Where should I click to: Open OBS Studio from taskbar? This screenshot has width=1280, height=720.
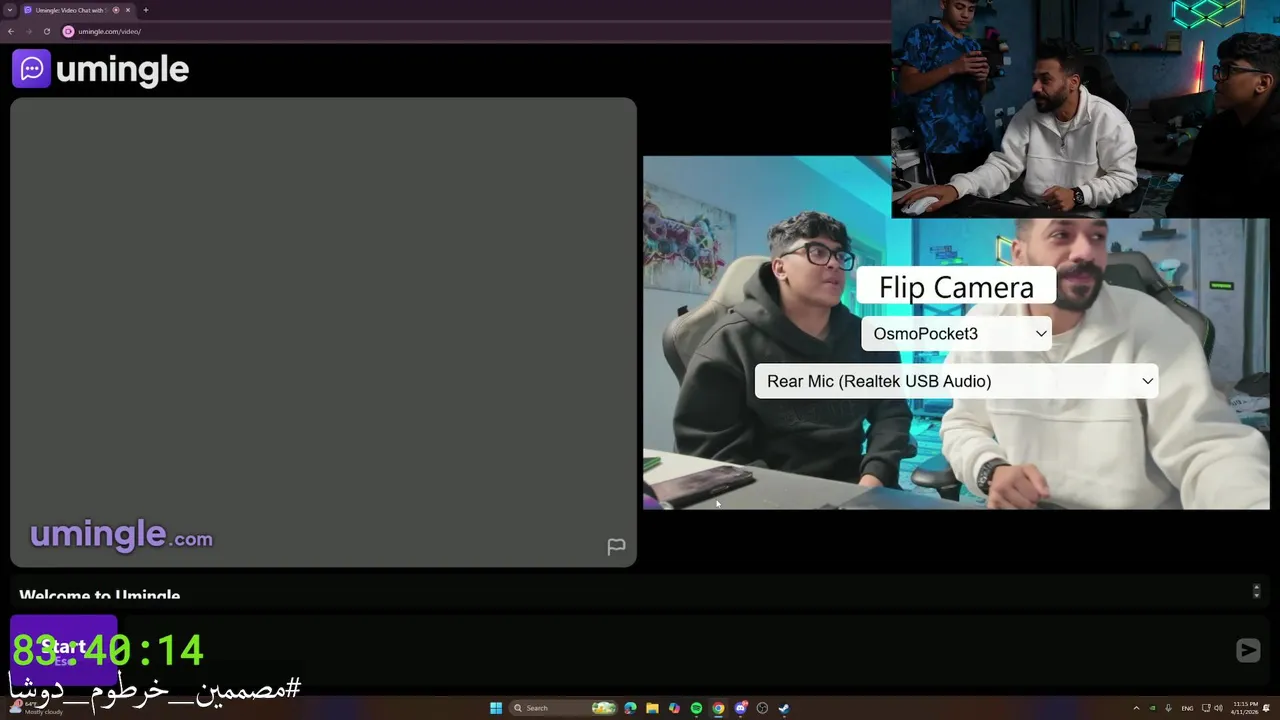pyautogui.click(x=762, y=708)
